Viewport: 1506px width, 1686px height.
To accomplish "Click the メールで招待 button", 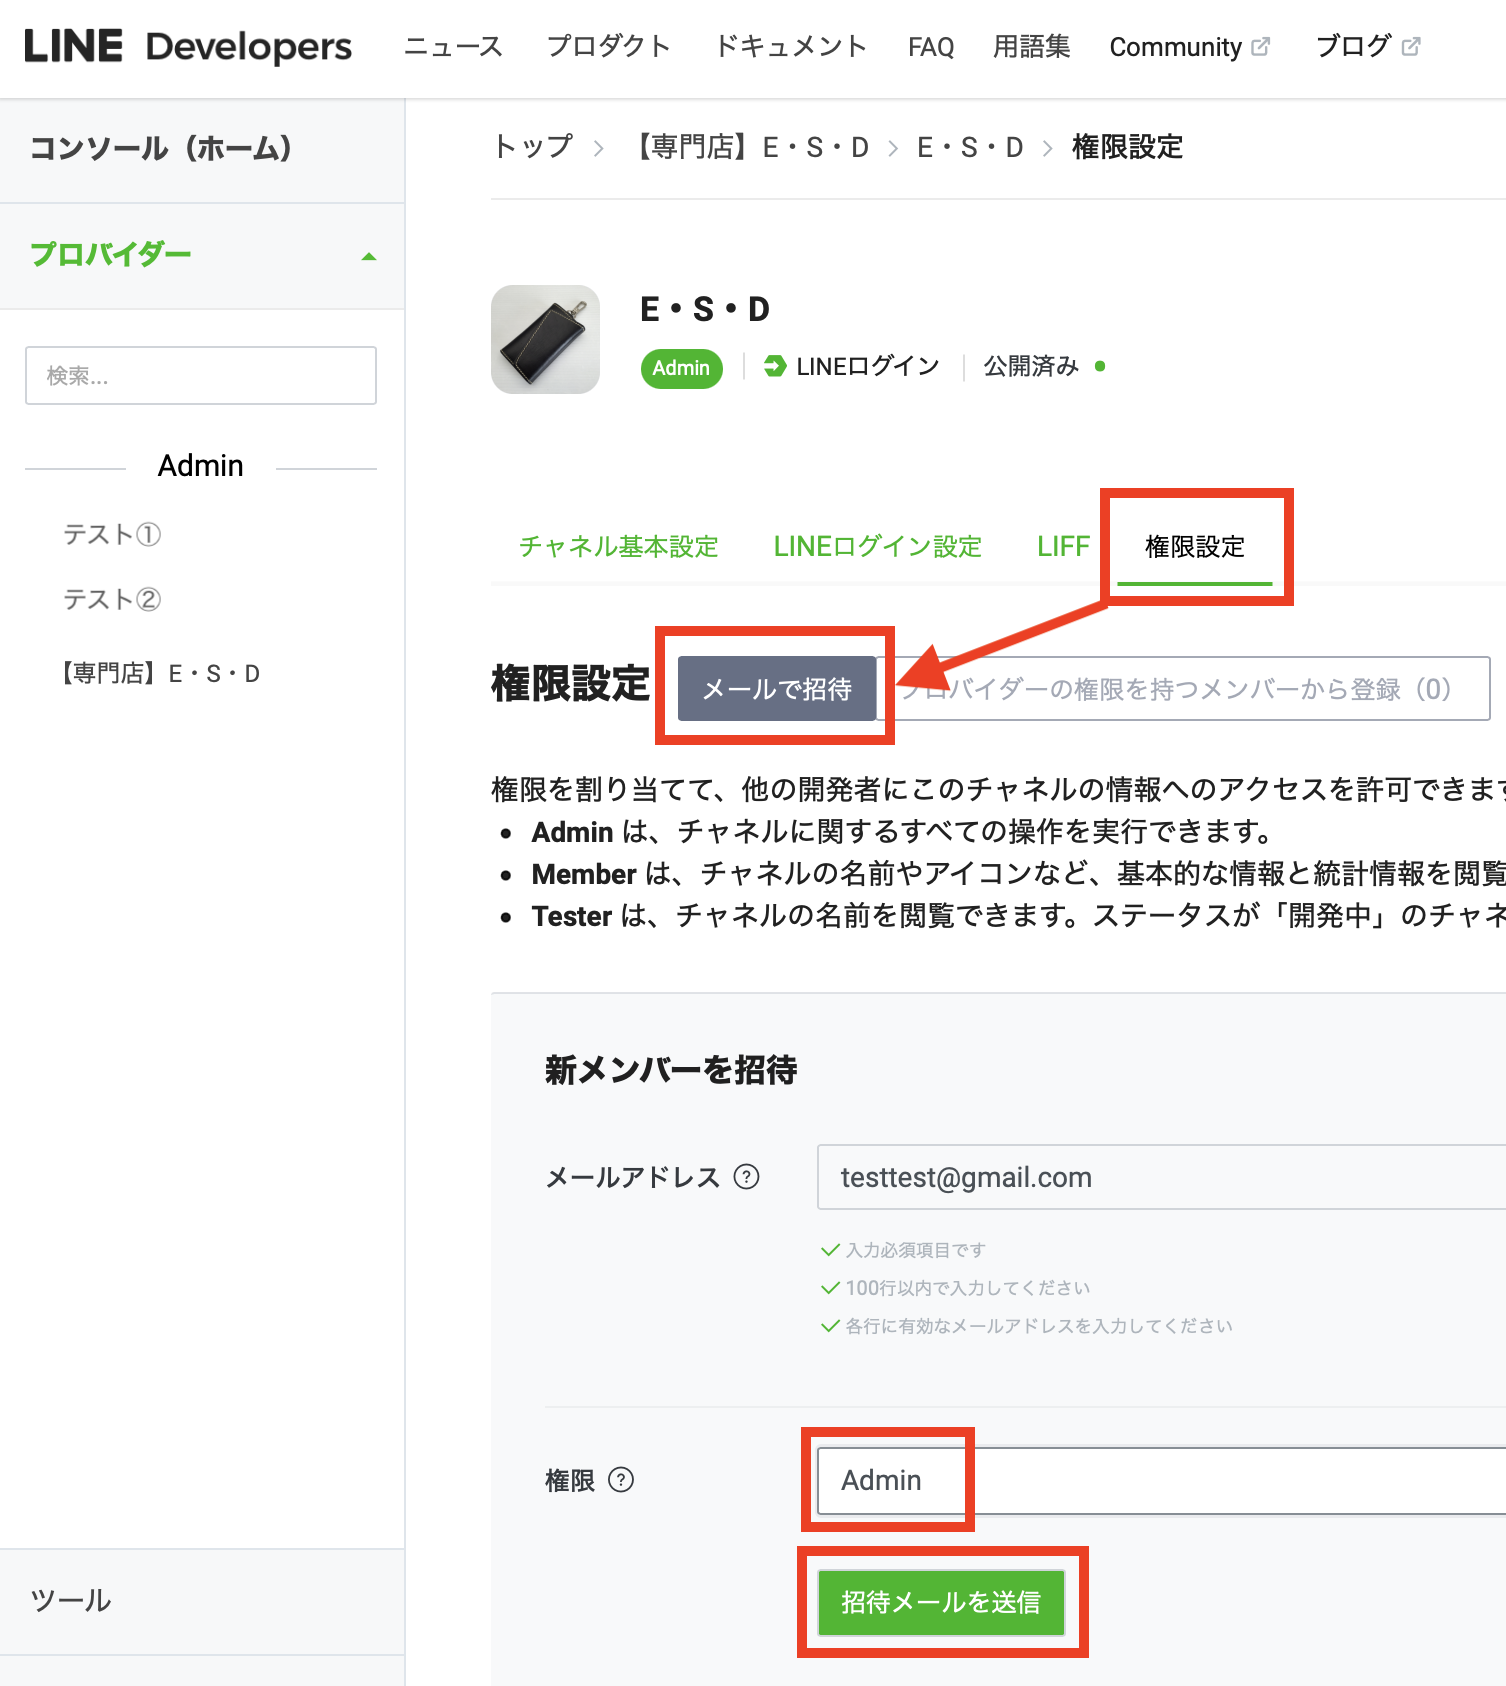I will pos(777,689).
